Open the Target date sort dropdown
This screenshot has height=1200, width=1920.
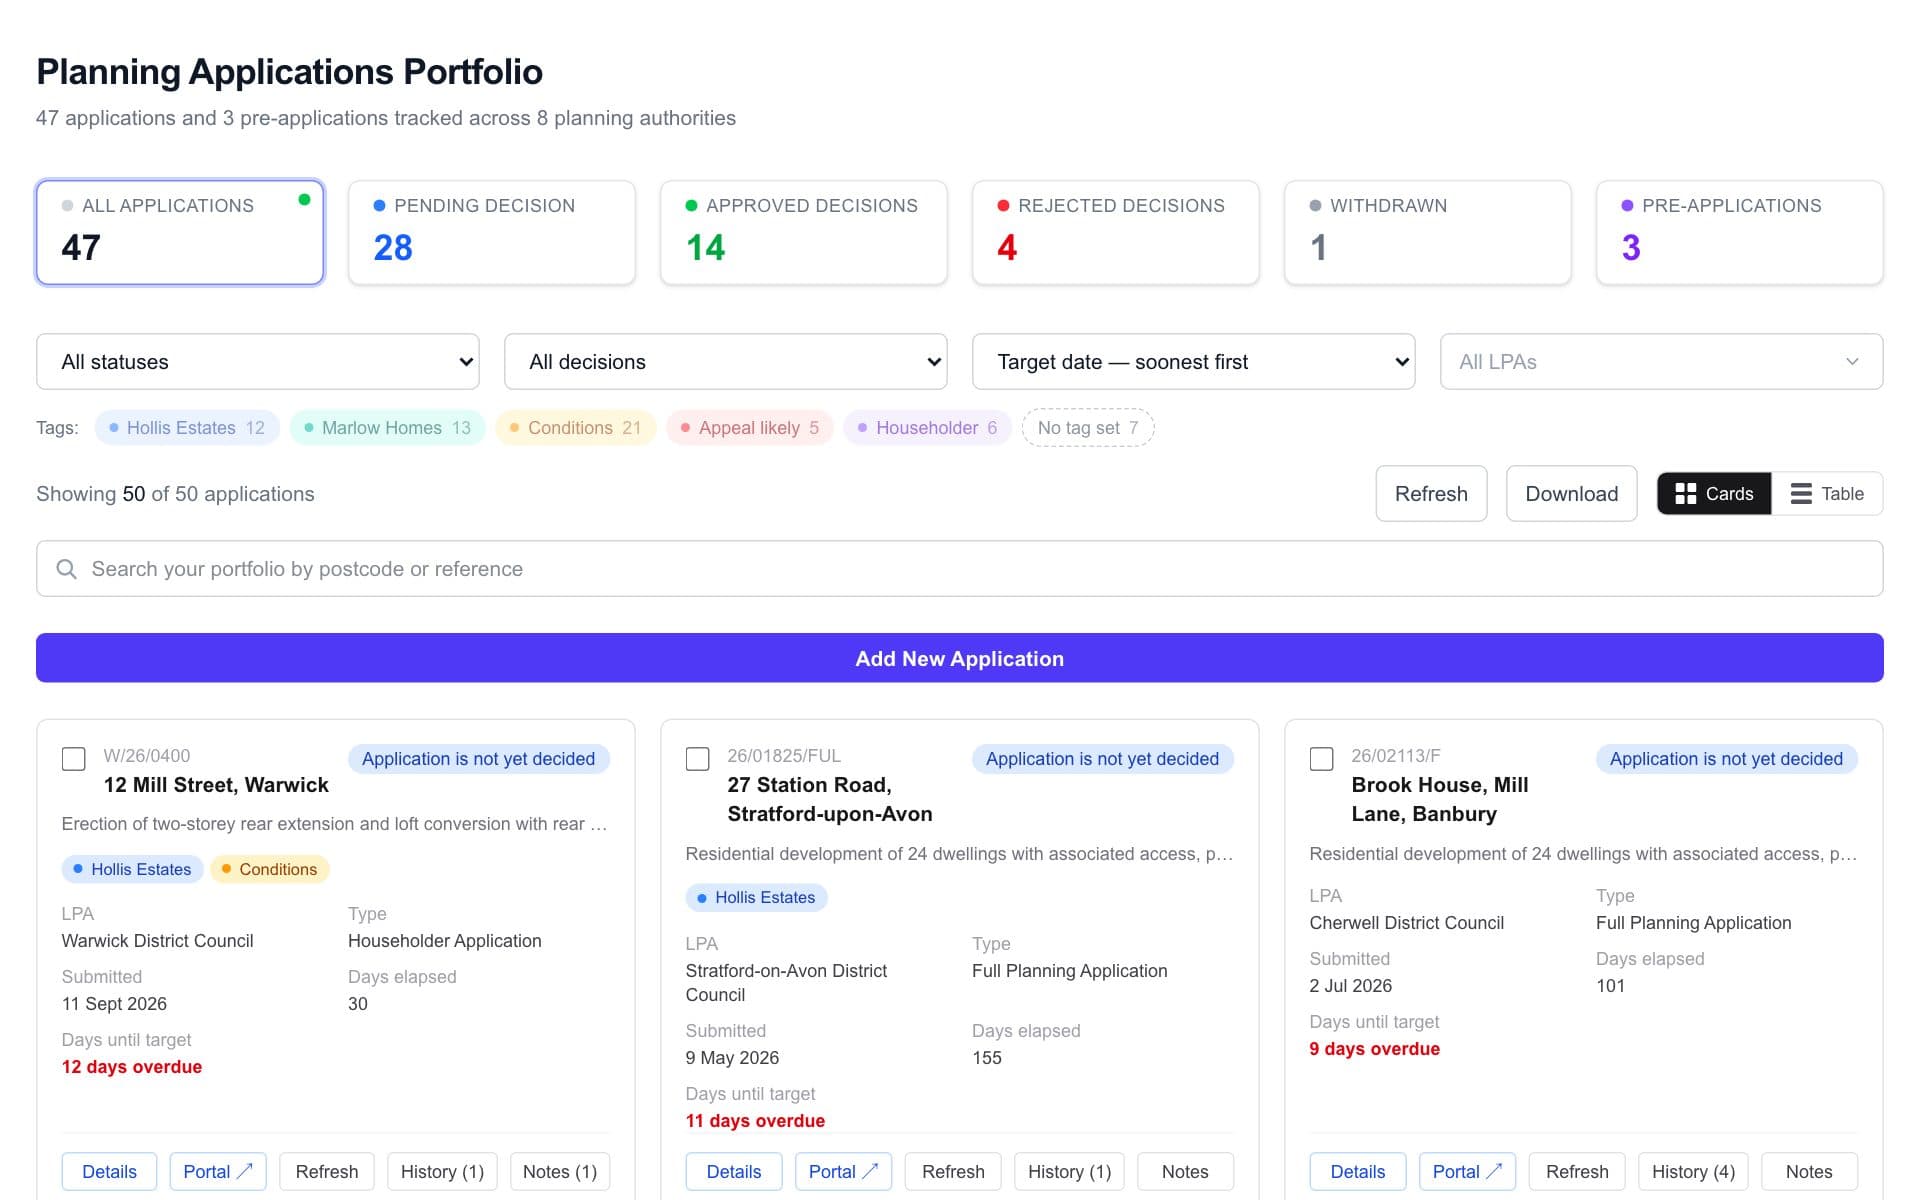tap(1194, 362)
